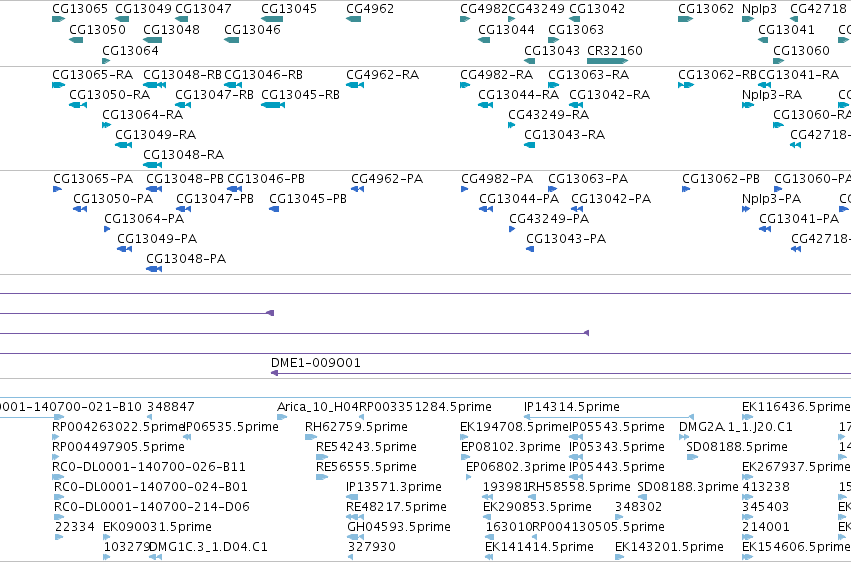Click the EK116436.5prime EST label

(796, 407)
